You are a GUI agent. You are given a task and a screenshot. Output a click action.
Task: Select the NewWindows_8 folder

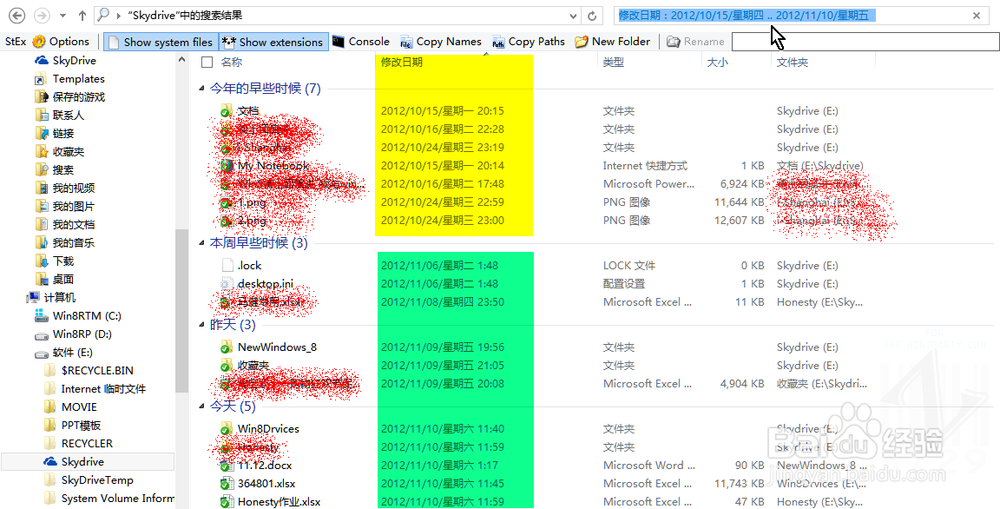[277, 347]
